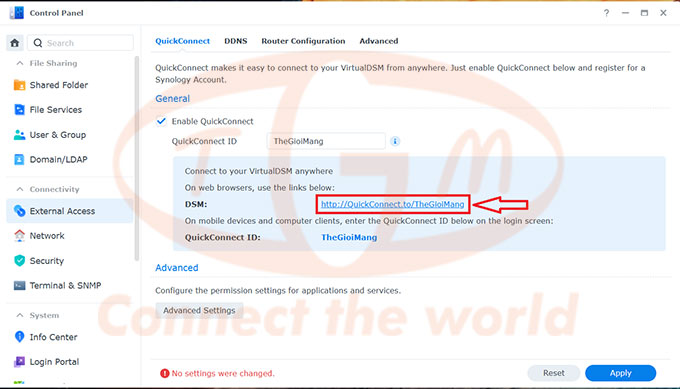
Task: Select Shared Folder in the sidebar
Action: pyautogui.click(x=69, y=85)
